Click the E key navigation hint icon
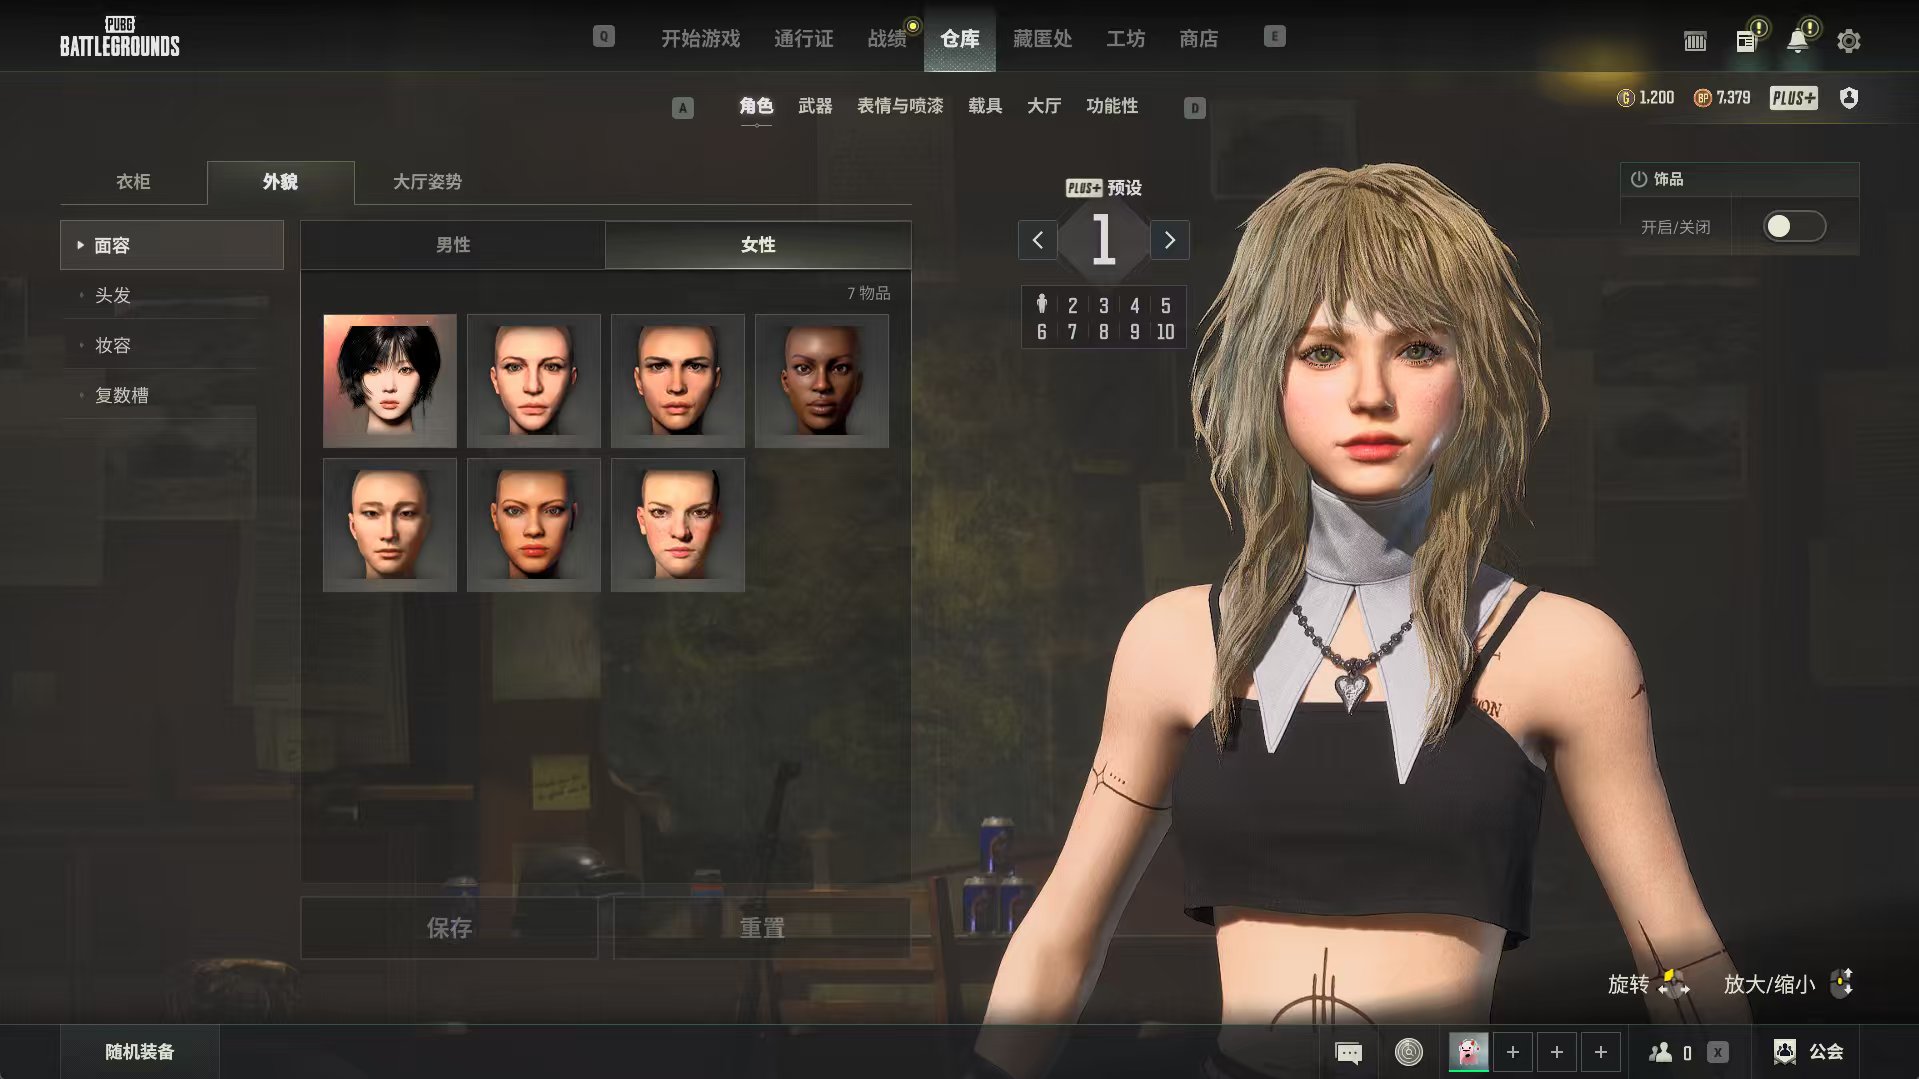This screenshot has height=1079, width=1919. coord(1274,37)
